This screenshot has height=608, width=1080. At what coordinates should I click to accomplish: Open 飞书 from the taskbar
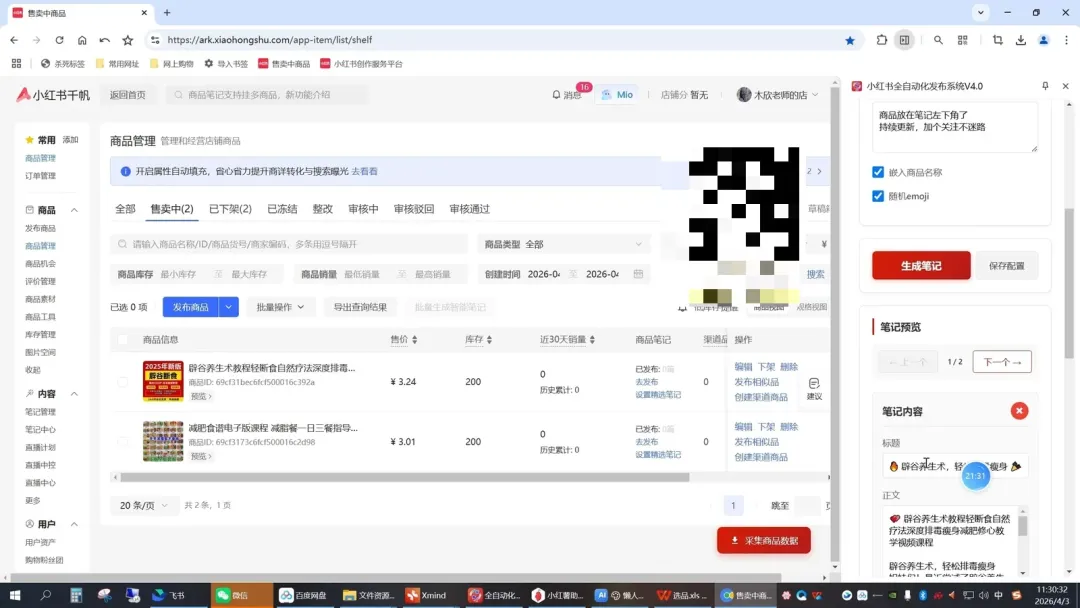click(169, 595)
